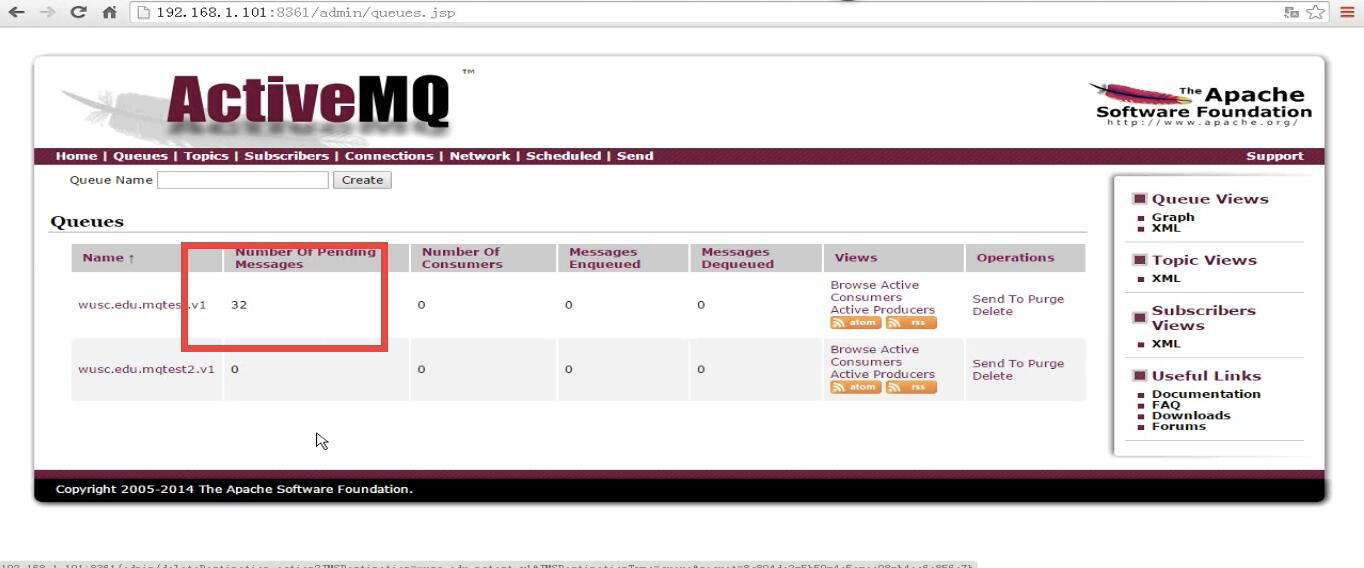Open the Network menu item
This screenshot has width=1364, height=568.
pos(480,156)
